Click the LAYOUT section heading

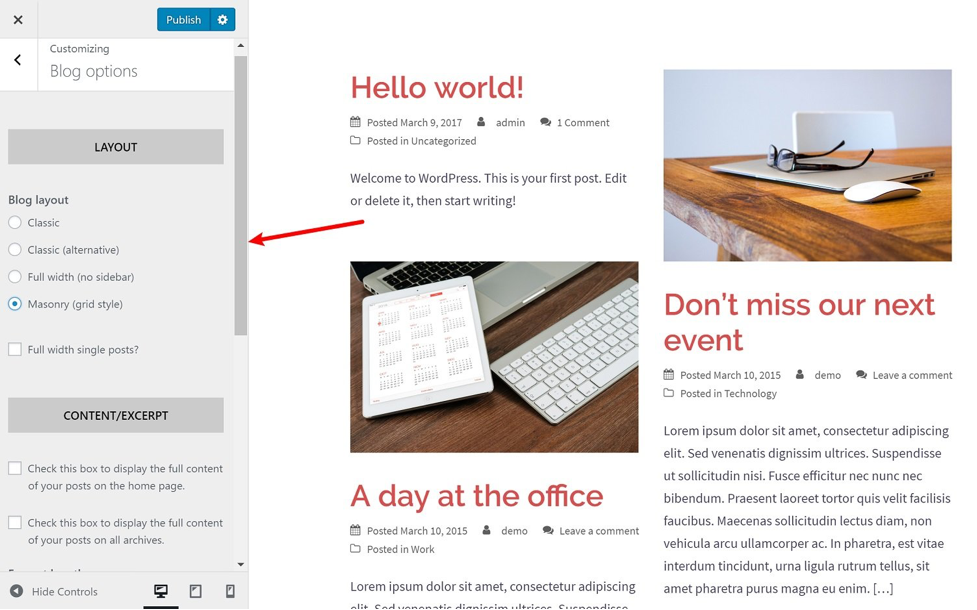(x=116, y=147)
